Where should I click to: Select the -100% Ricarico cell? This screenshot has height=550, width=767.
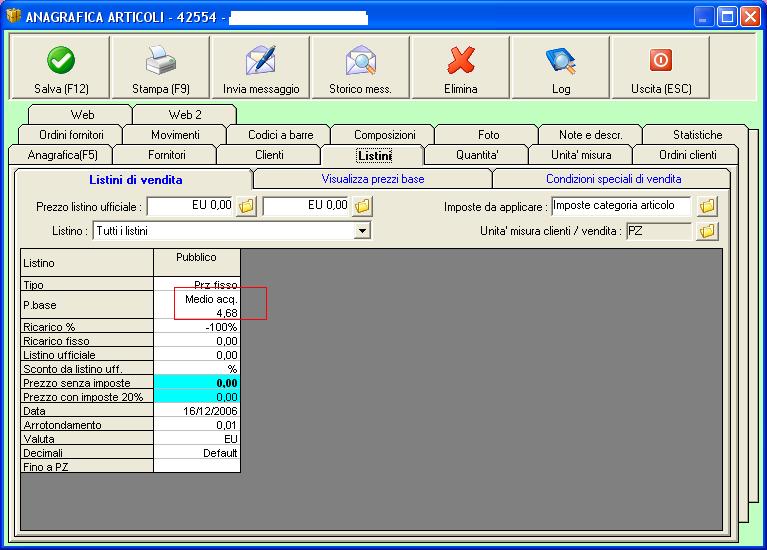[197, 326]
